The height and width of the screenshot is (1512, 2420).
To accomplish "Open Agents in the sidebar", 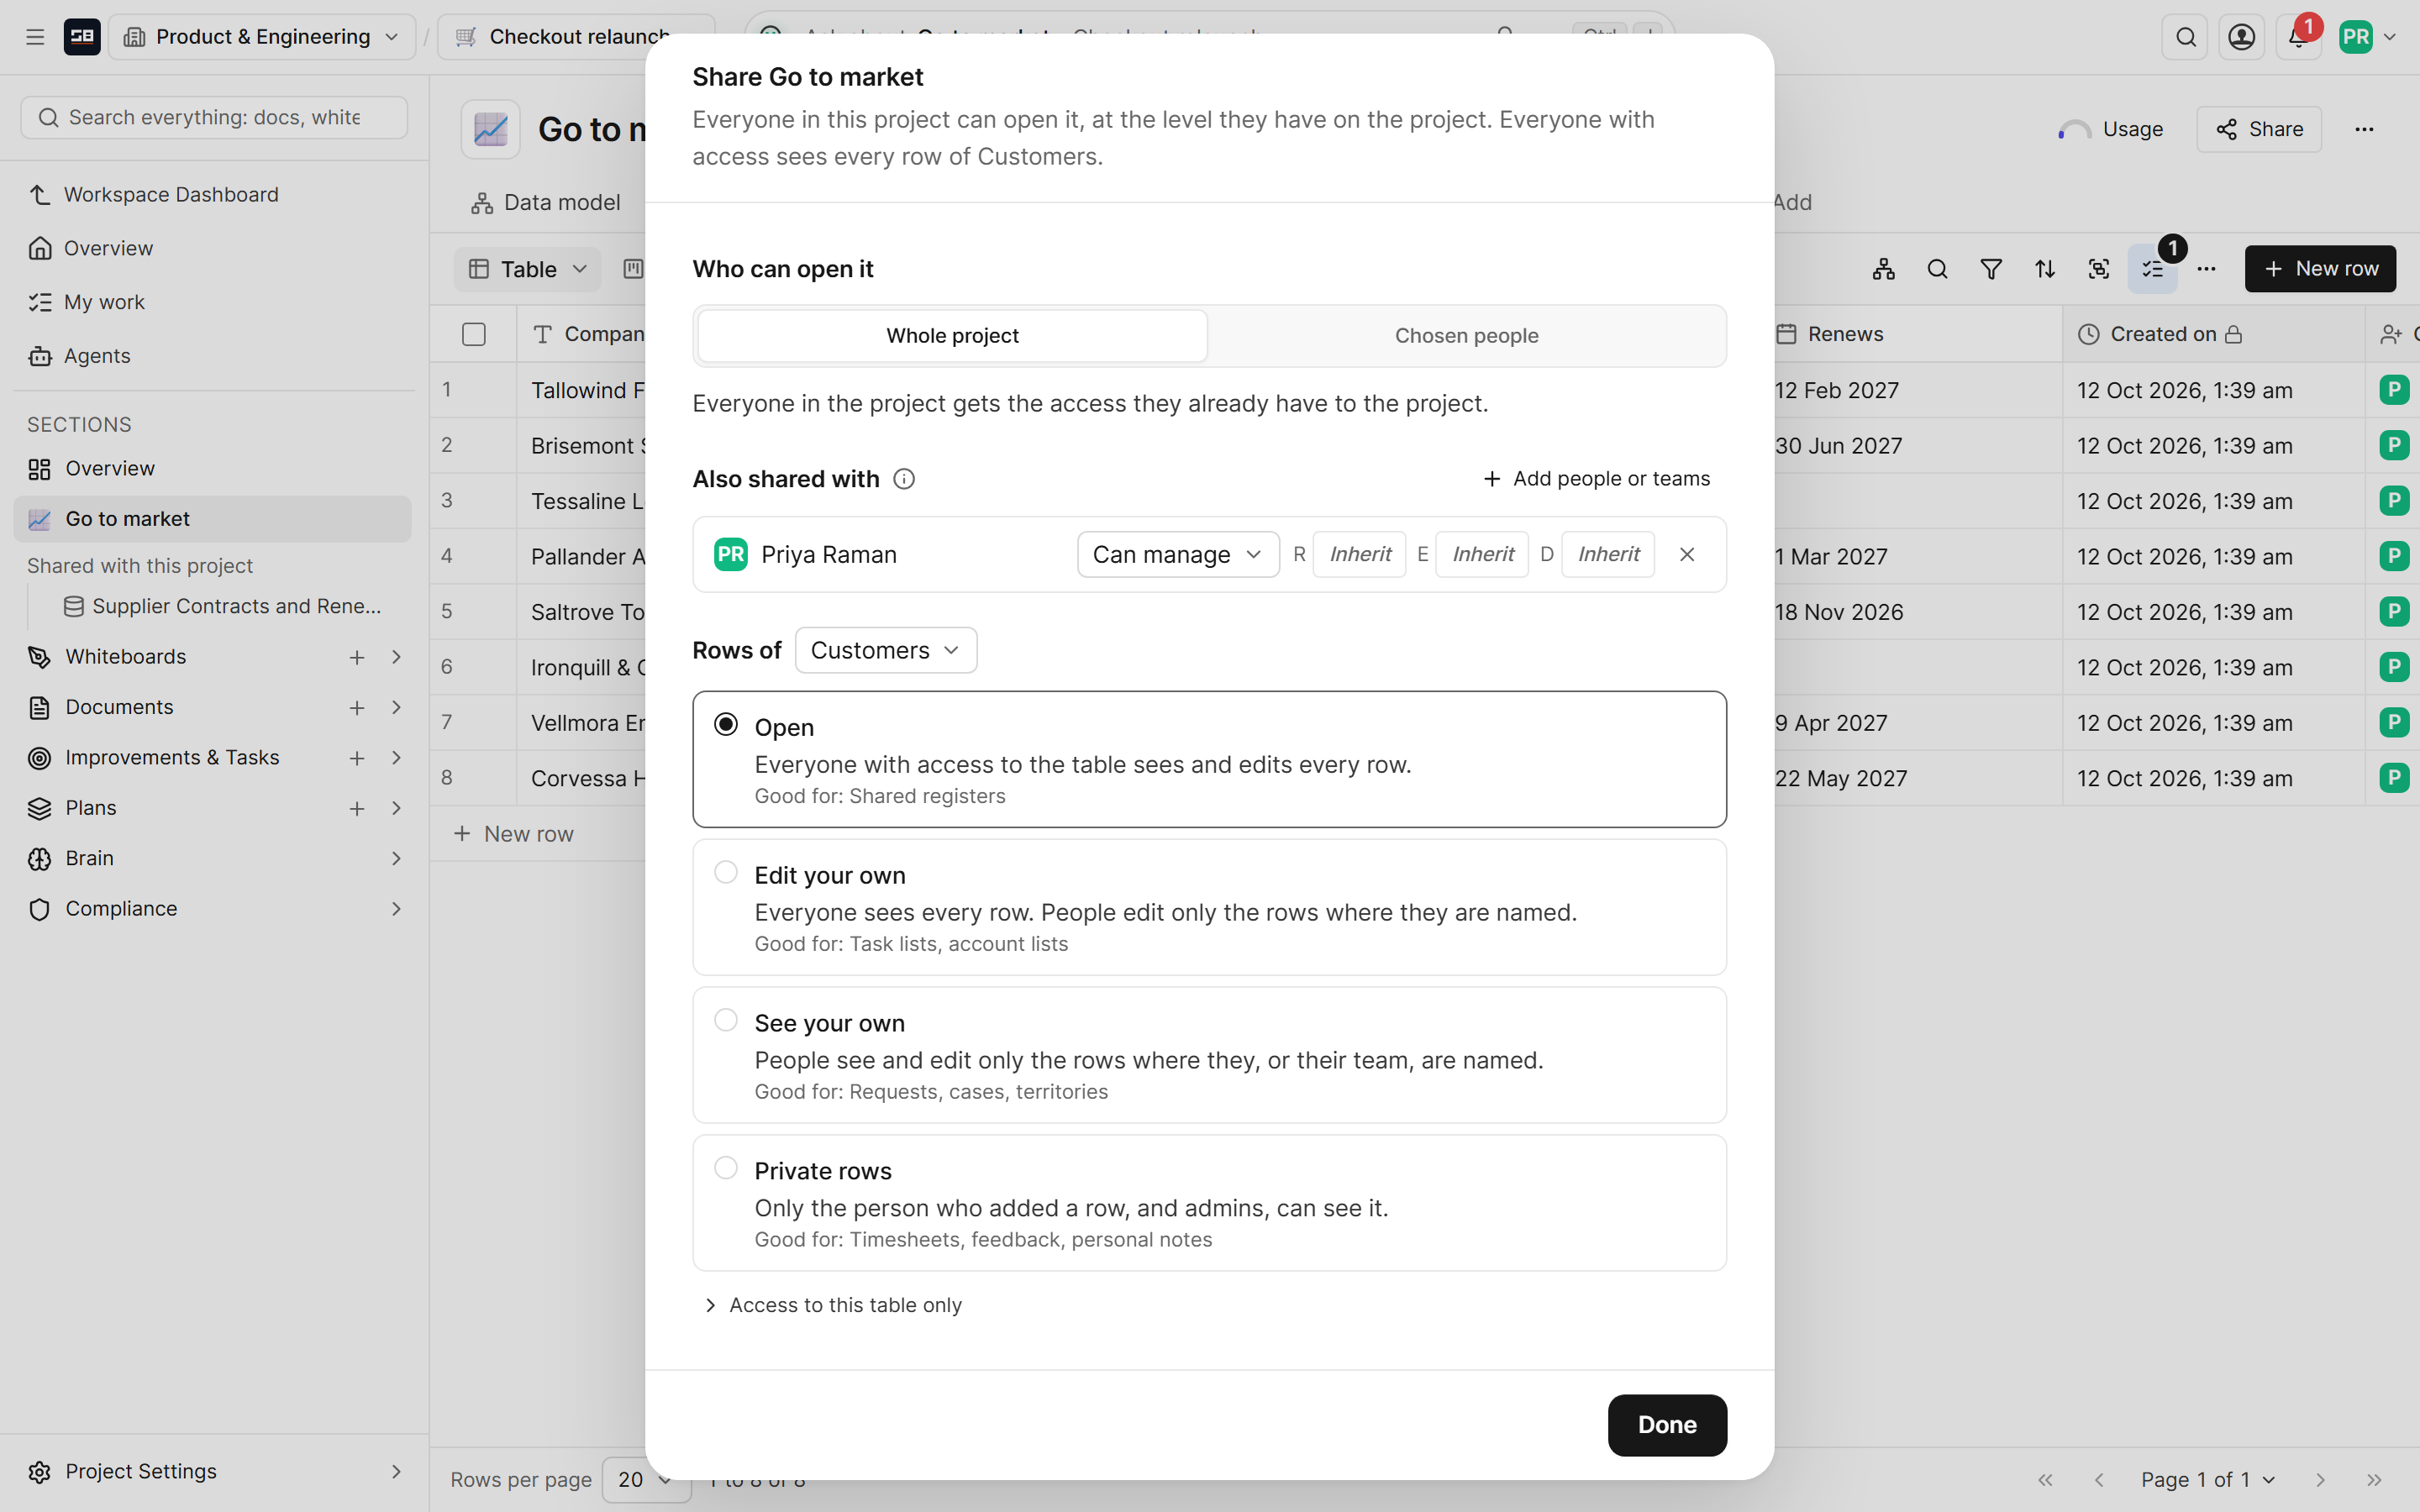I will [x=97, y=356].
